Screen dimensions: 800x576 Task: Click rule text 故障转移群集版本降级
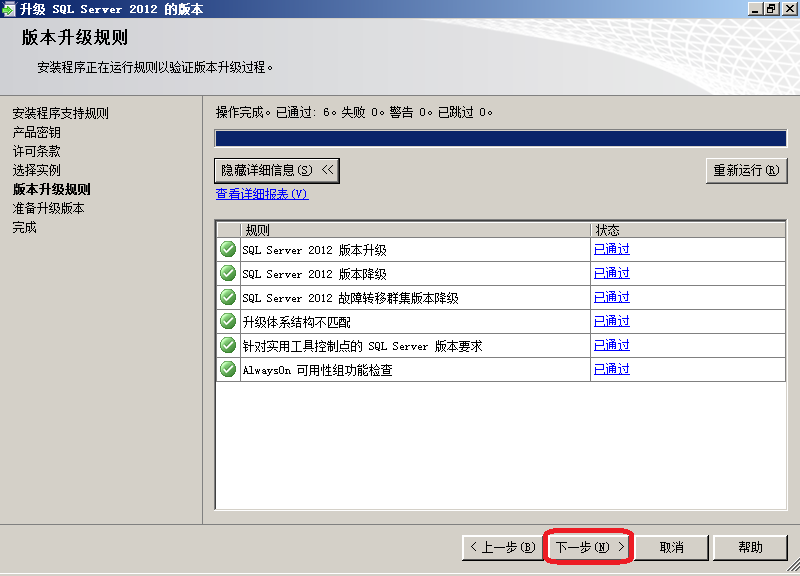pyautogui.click(x=351, y=298)
